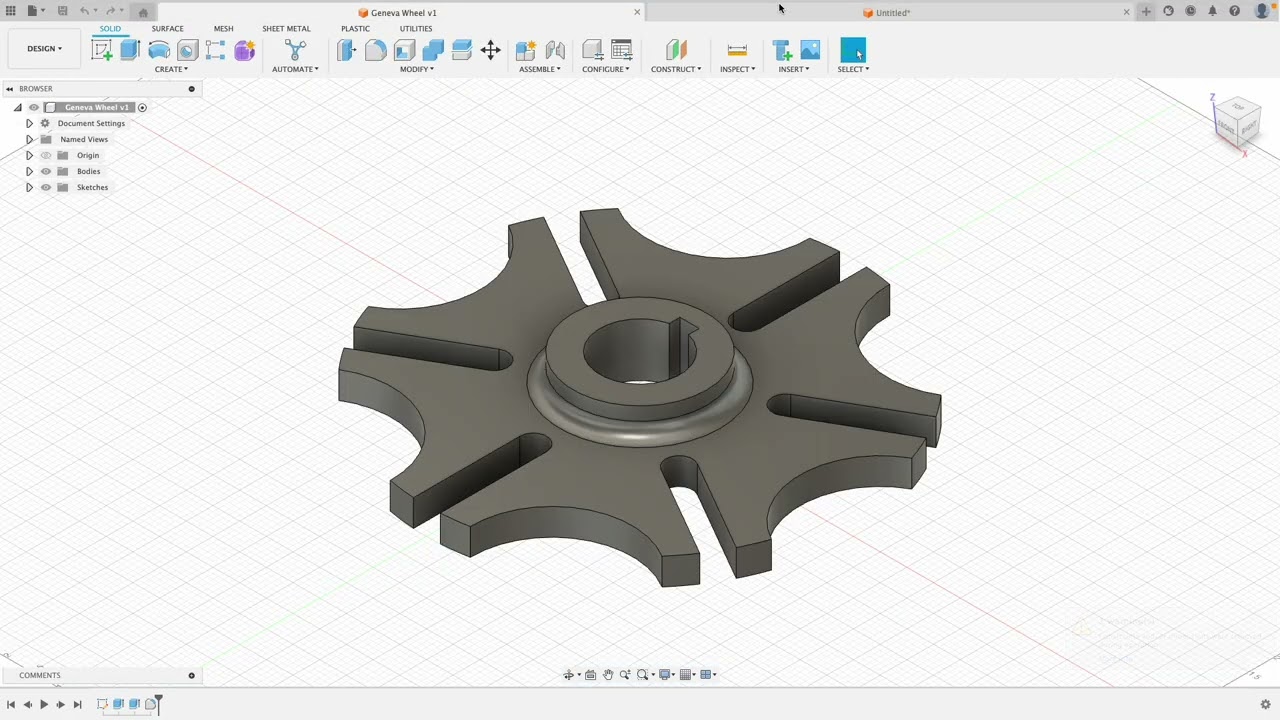
Task: Play the design timeline
Action: [x=44, y=705]
